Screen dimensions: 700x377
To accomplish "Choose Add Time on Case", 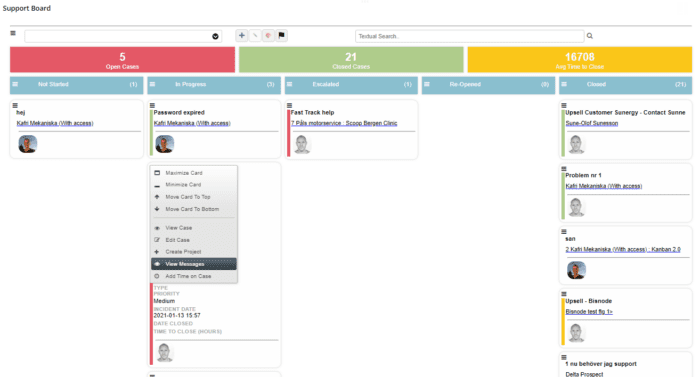I will 194,276.
